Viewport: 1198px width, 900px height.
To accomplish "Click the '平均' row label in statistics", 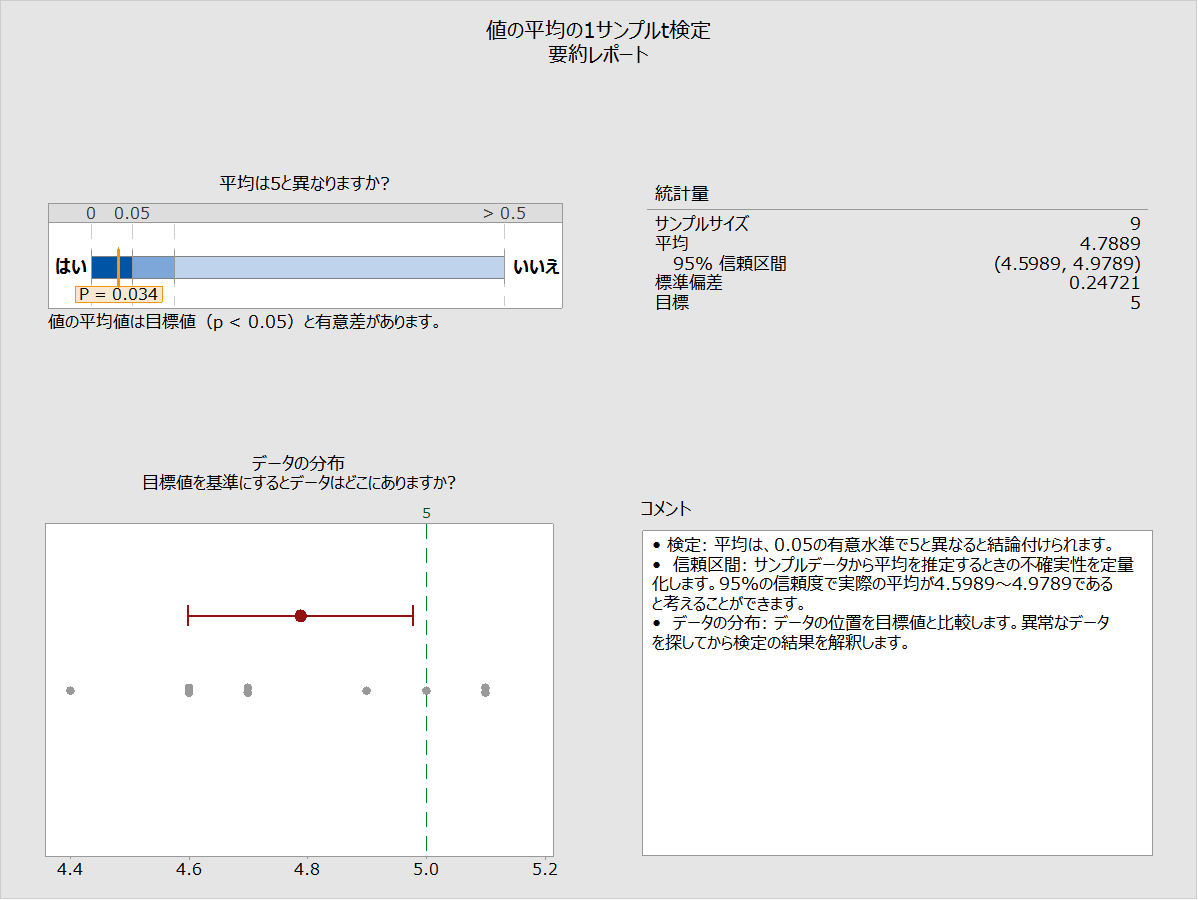I will 672,244.
